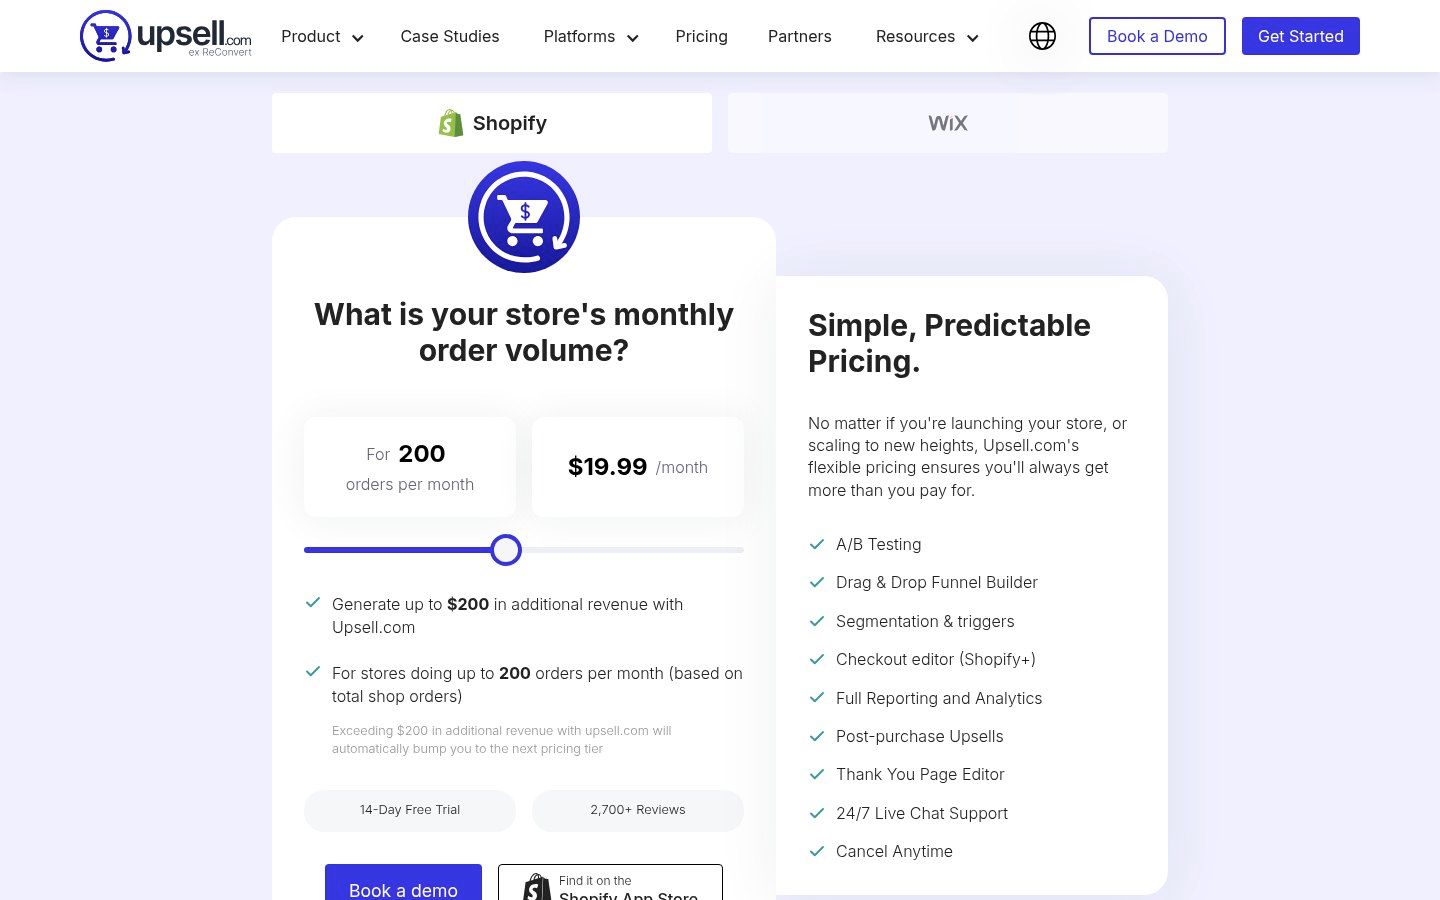Click the 2,700+ Reviews badge
The width and height of the screenshot is (1440, 900).
638,810
